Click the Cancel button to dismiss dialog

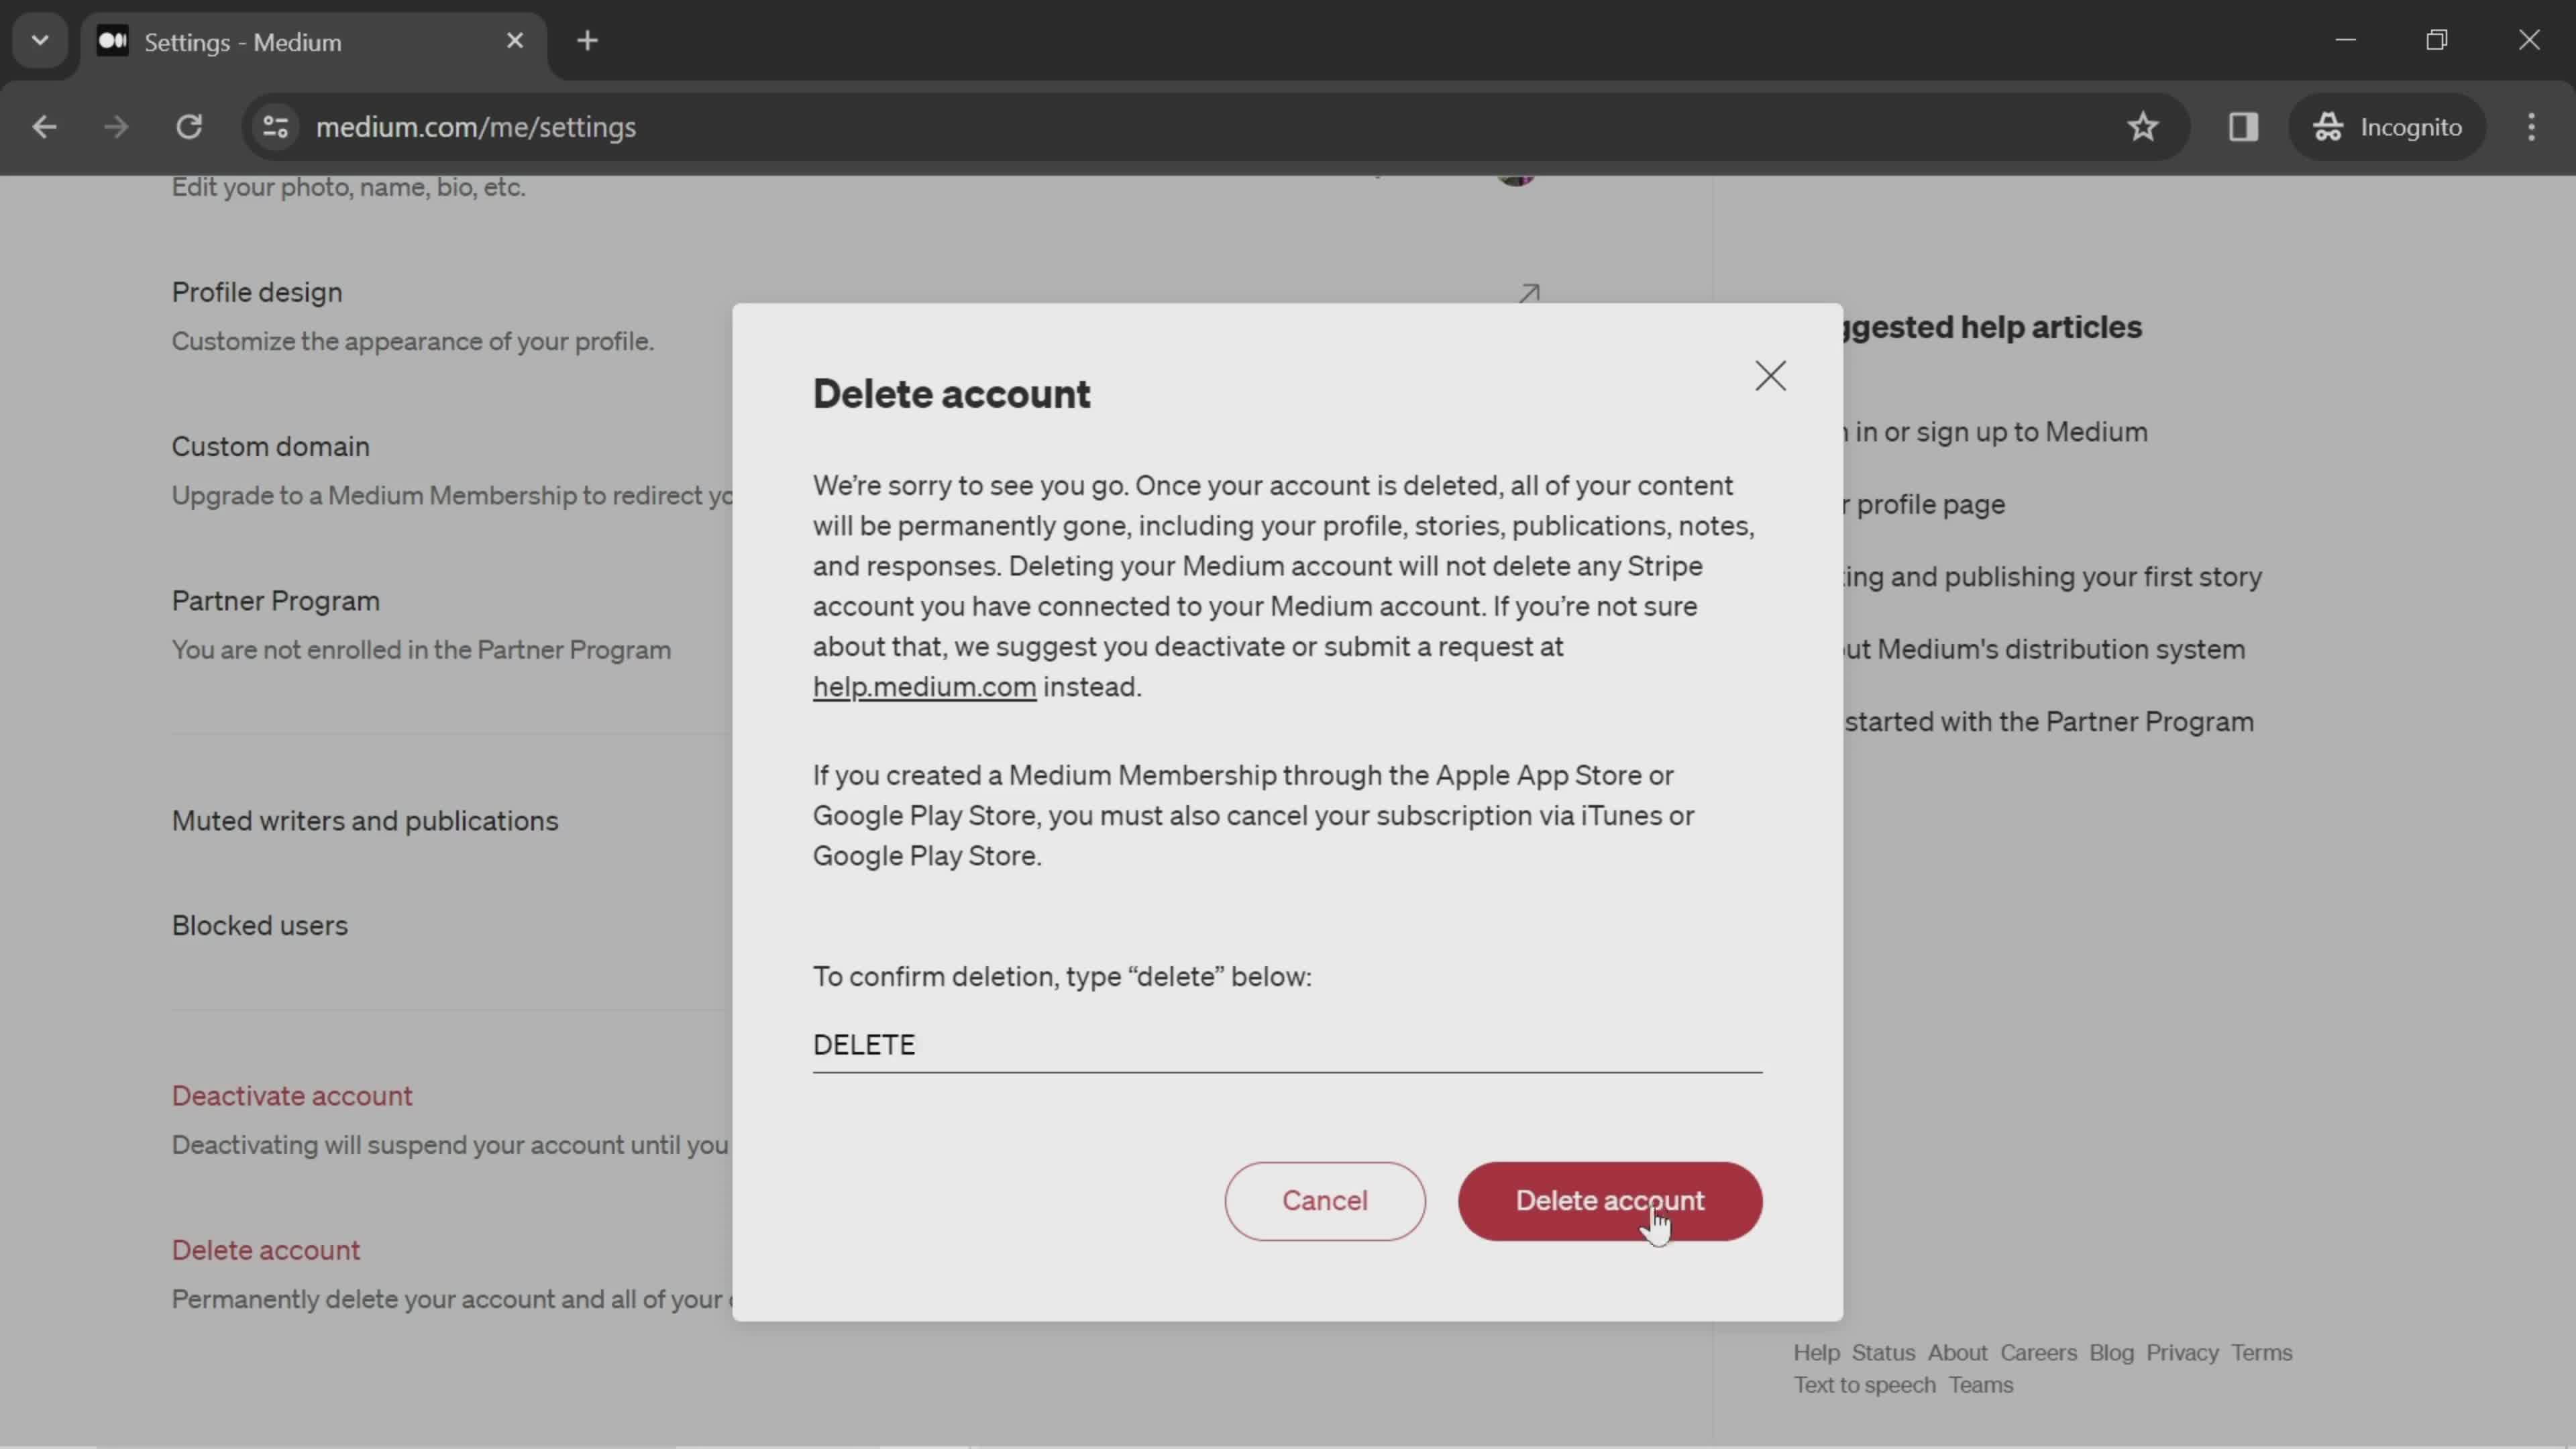(1324, 1199)
